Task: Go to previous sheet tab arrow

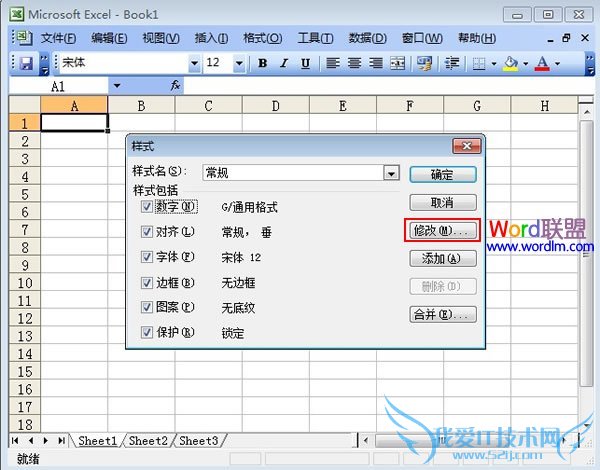Action: click(31, 441)
